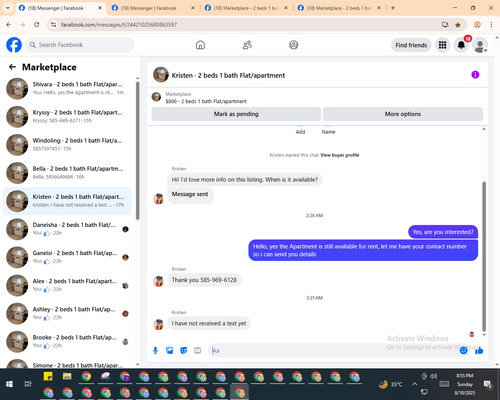Open View buyer profile link
Viewport: 500px width, 400px height.
tap(340, 155)
